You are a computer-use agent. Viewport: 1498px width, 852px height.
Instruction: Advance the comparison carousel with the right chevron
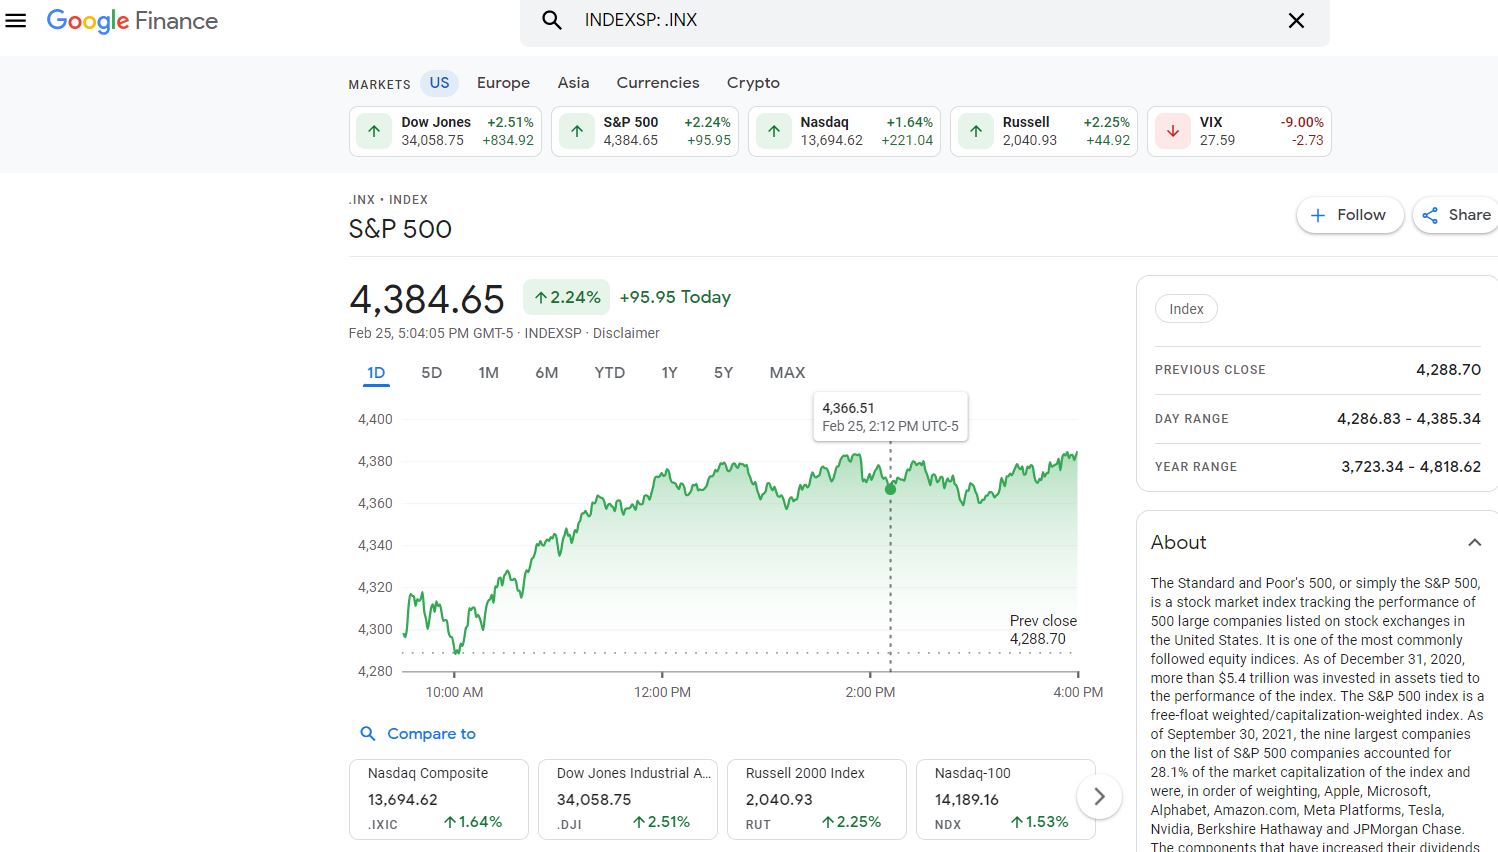pos(1099,796)
